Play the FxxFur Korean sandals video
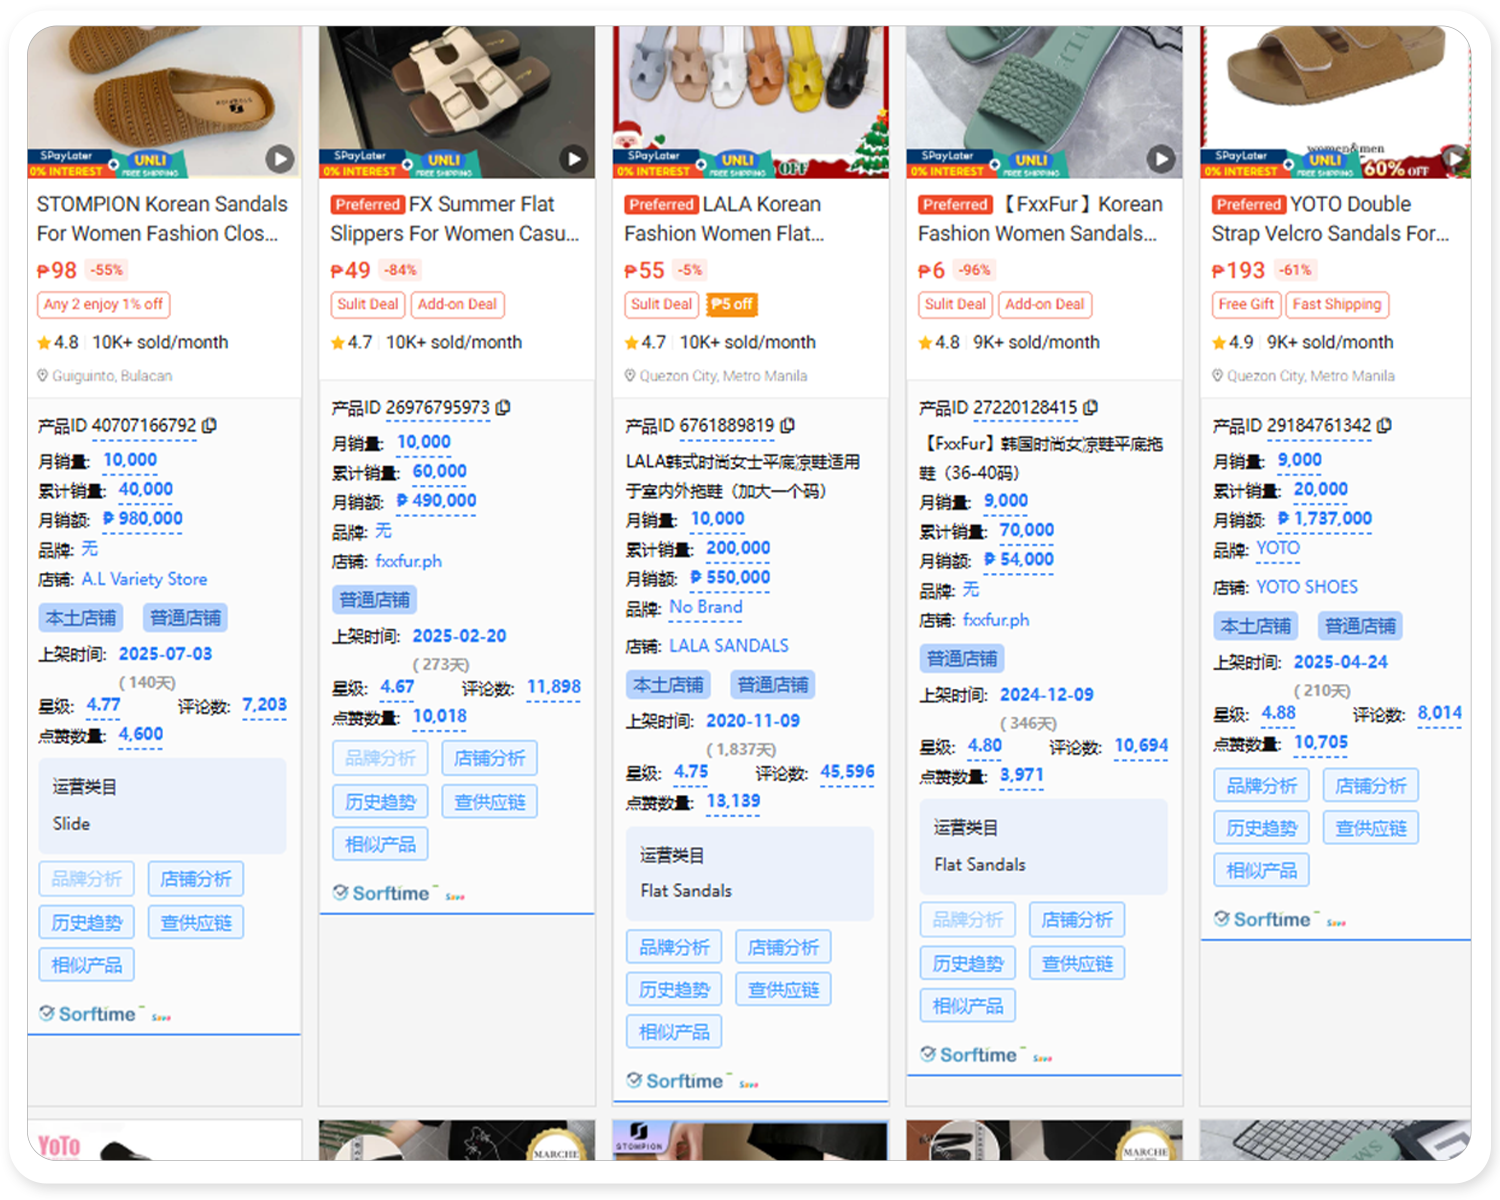The height and width of the screenshot is (1200, 1500). click(x=1161, y=159)
